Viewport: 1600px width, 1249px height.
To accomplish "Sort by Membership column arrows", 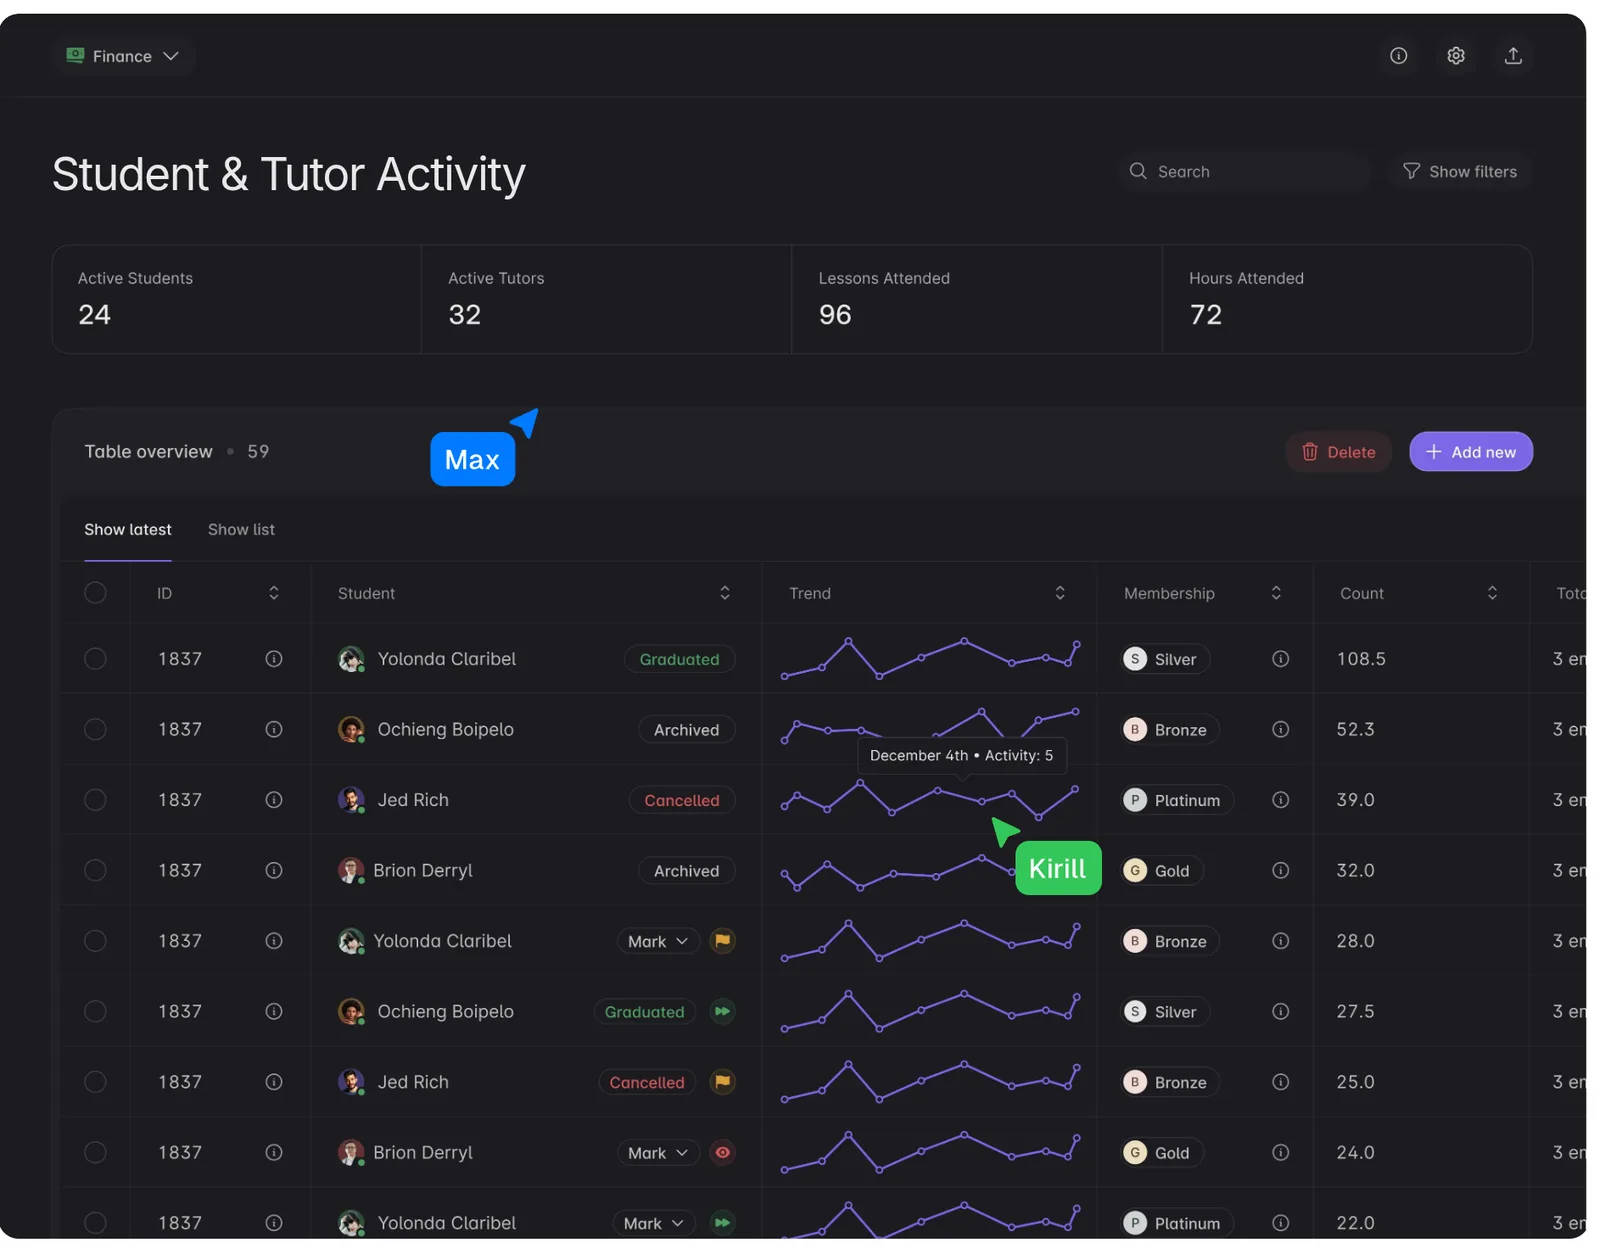I will [x=1276, y=593].
